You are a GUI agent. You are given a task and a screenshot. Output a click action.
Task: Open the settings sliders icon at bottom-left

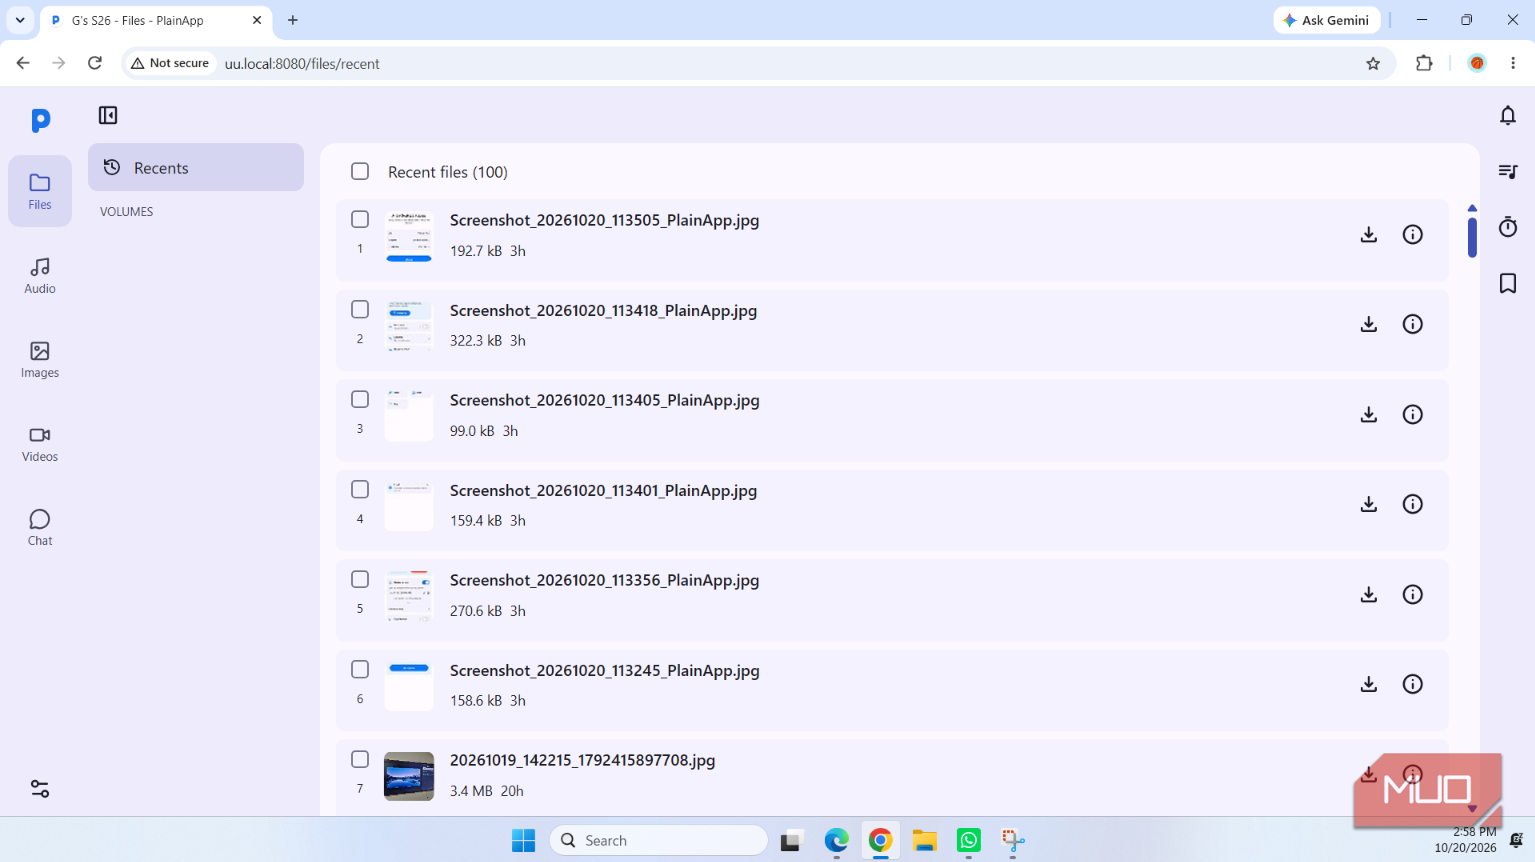pos(40,789)
